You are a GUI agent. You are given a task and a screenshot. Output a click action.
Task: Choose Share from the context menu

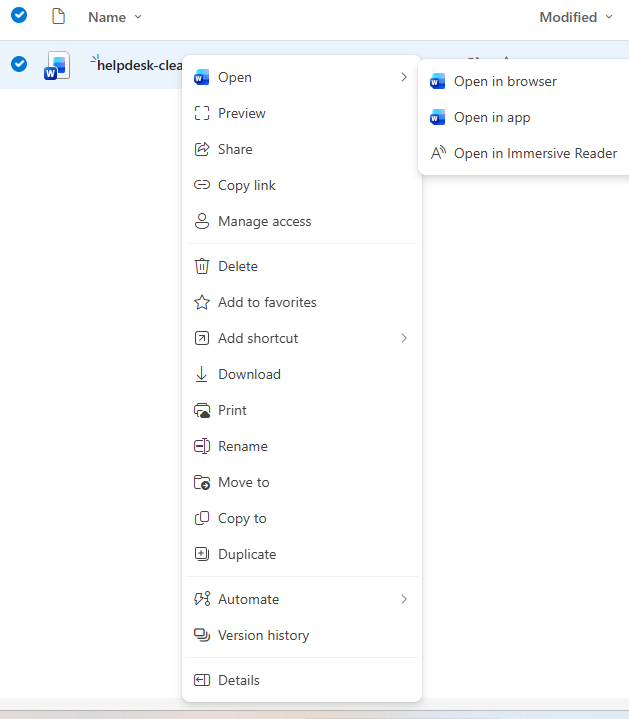(x=302, y=149)
